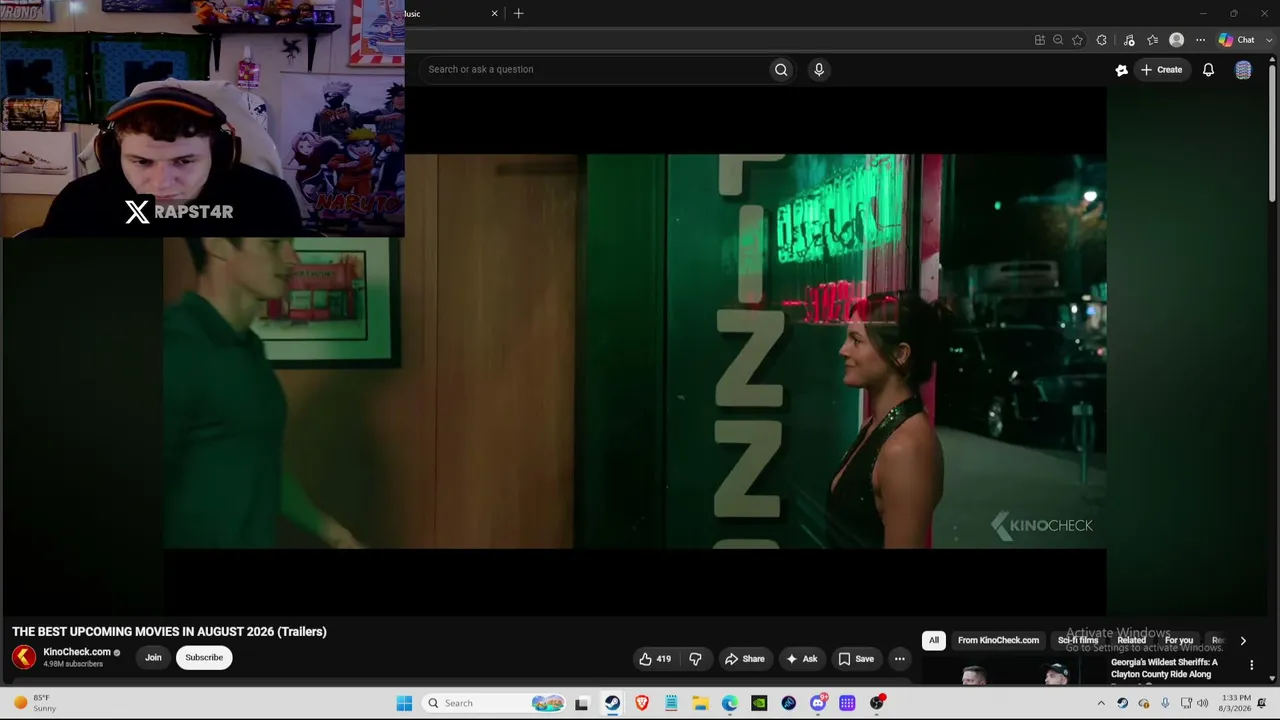Save the video to a playlist

(x=856, y=659)
